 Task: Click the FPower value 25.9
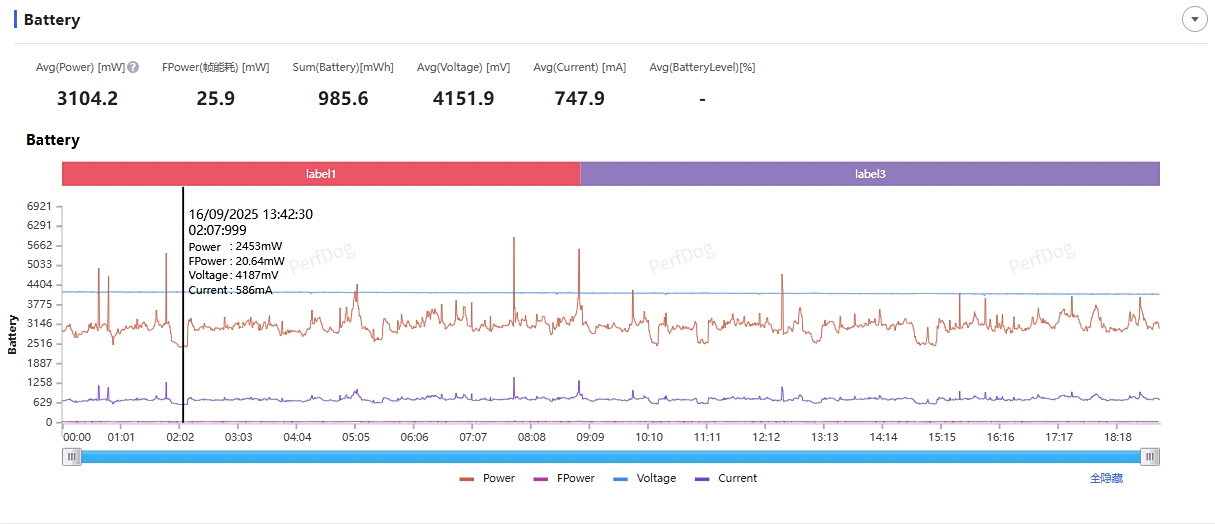click(x=215, y=99)
